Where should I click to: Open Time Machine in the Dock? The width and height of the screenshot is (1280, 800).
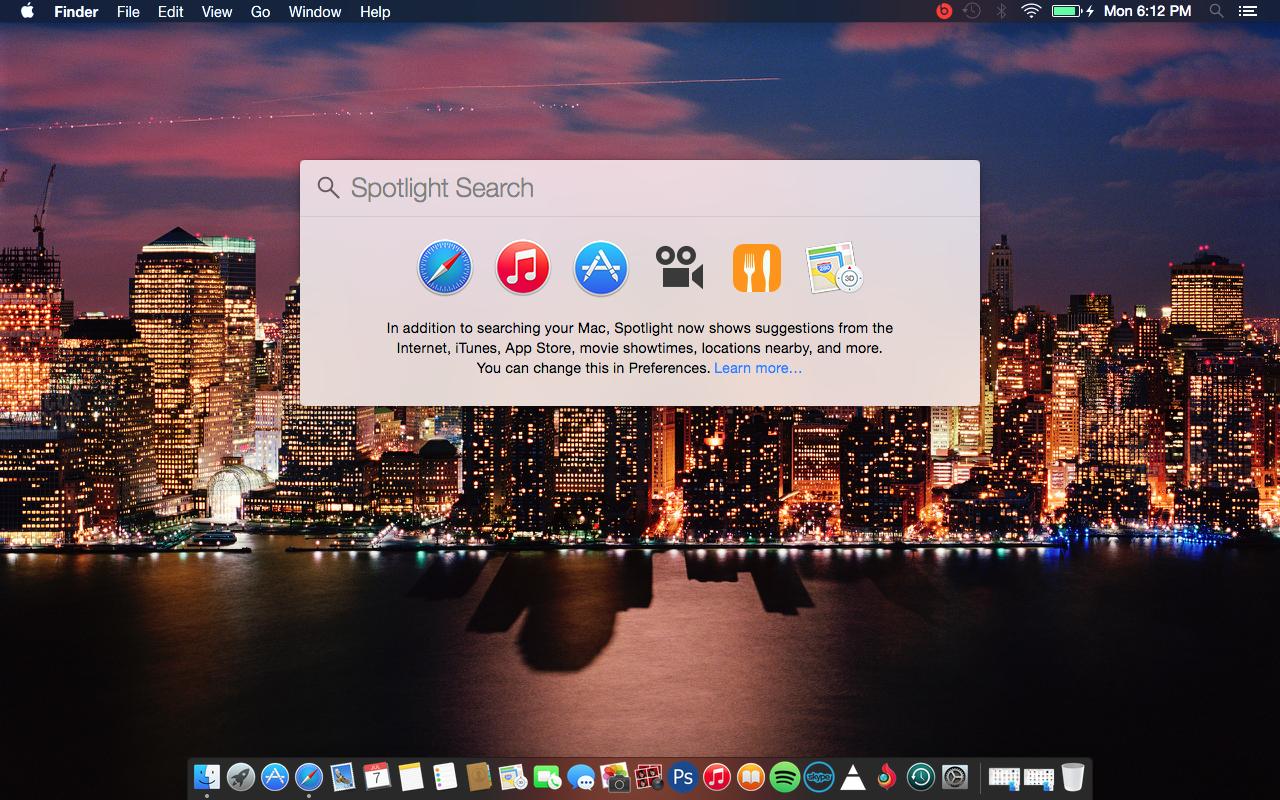click(921, 776)
